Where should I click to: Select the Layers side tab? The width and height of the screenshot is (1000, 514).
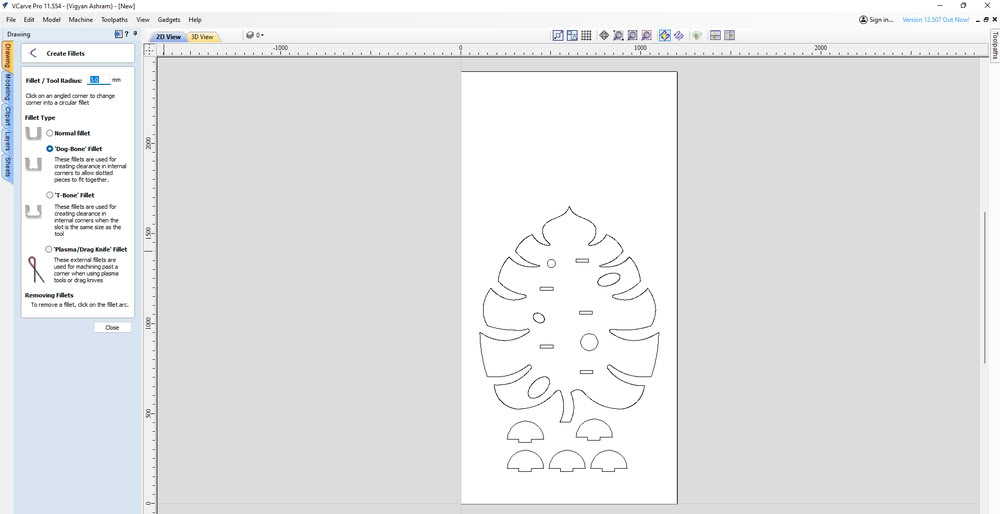pos(8,142)
